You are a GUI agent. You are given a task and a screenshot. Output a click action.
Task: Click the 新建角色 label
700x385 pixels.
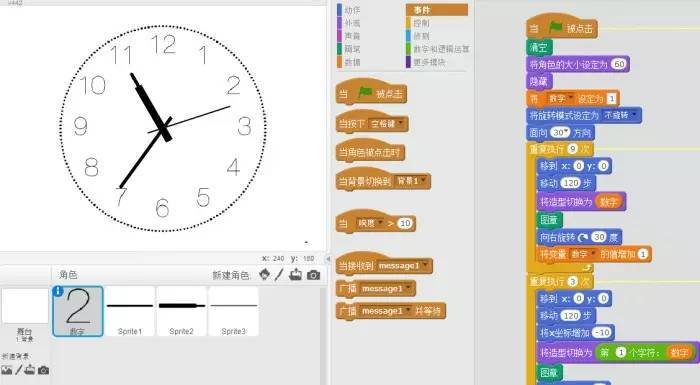[231, 275]
